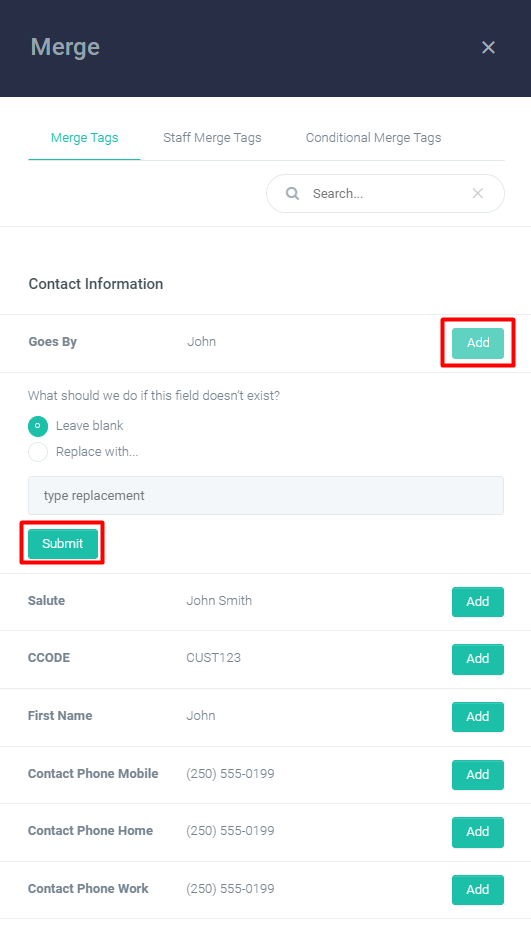Image resolution: width=531 pixels, height=929 pixels.
Task: Add the Contact Phone Home tag
Action: (x=478, y=832)
